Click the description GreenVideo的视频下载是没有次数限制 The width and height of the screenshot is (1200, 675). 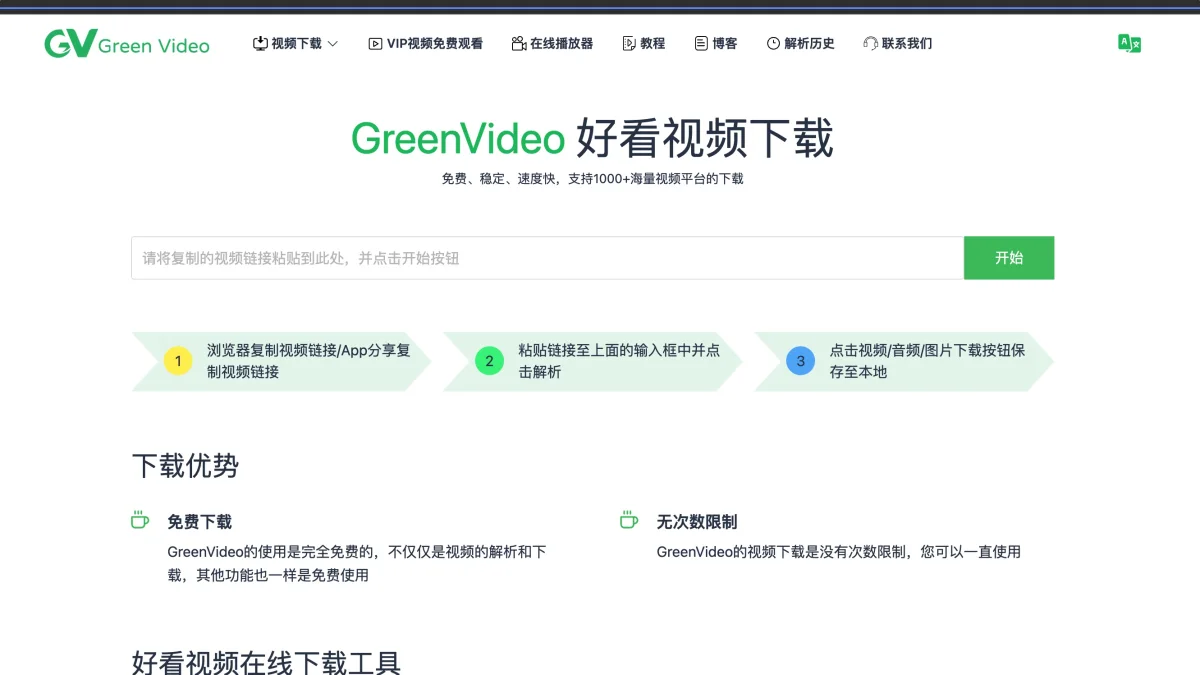(838, 552)
